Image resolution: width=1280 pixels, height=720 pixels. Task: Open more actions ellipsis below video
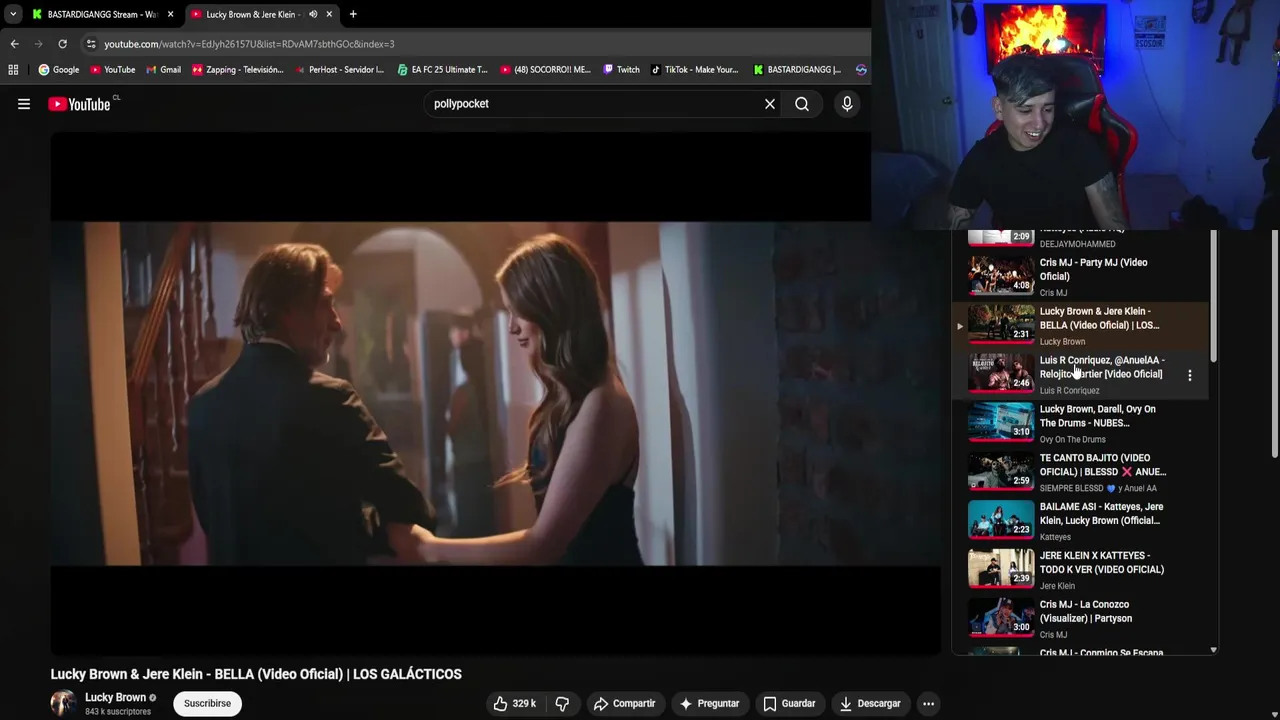pyautogui.click(x=928, y=704)
